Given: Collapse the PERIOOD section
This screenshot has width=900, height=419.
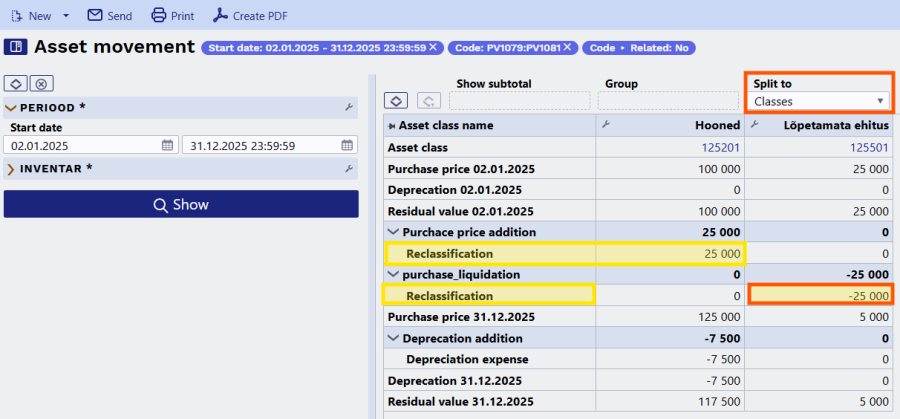Looking at the screenshot, I should point(10,108).
